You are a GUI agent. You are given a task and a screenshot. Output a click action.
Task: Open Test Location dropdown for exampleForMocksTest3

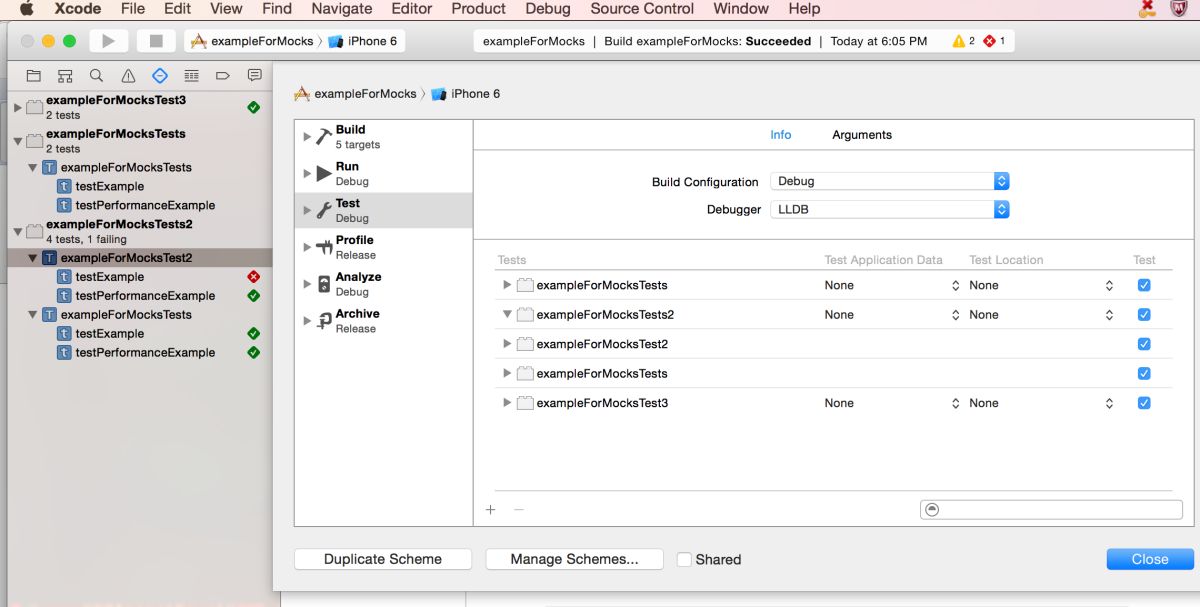1041,403
